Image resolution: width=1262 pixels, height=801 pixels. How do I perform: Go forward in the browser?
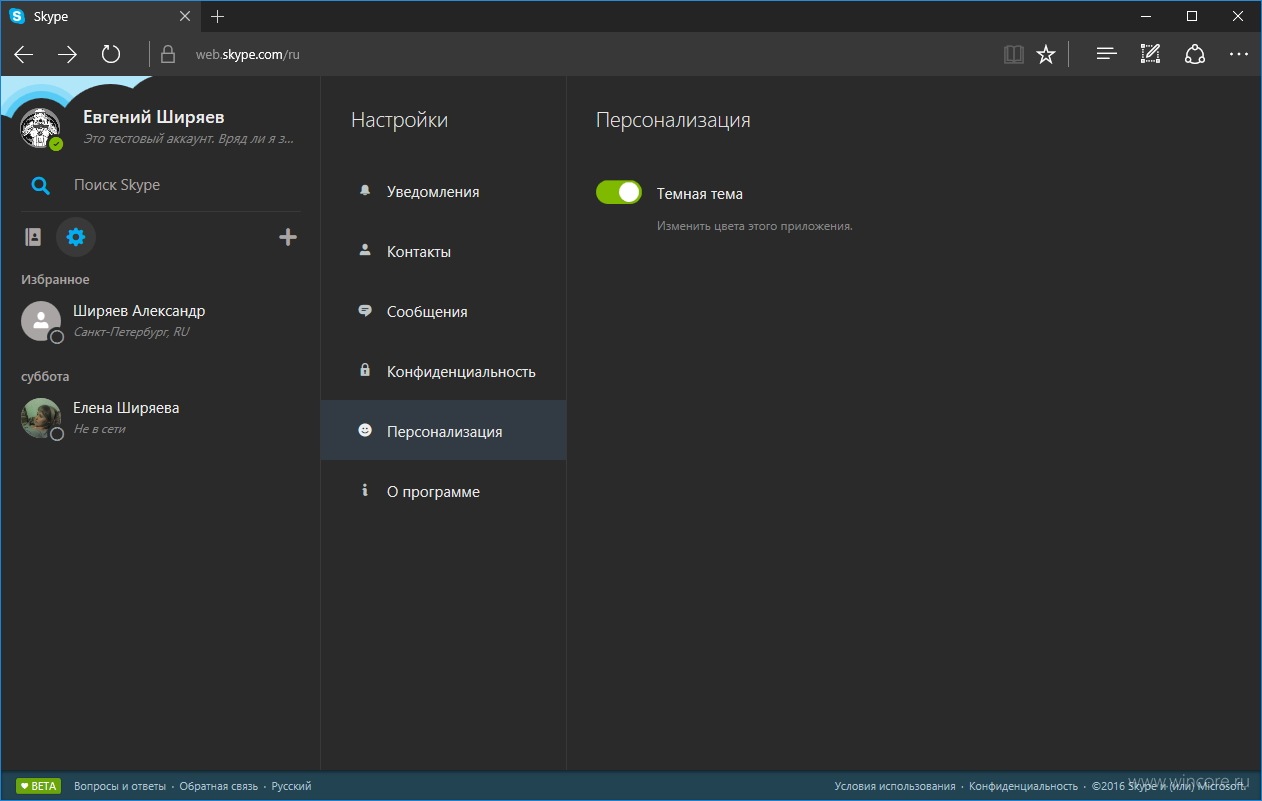(x=67, y=54)
